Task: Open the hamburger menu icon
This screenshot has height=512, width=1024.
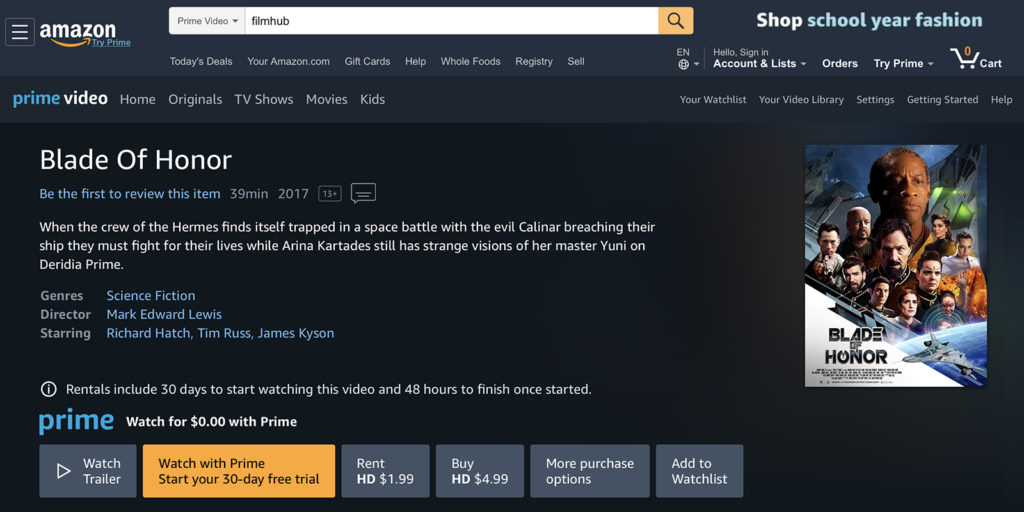Action: [20, 32]
